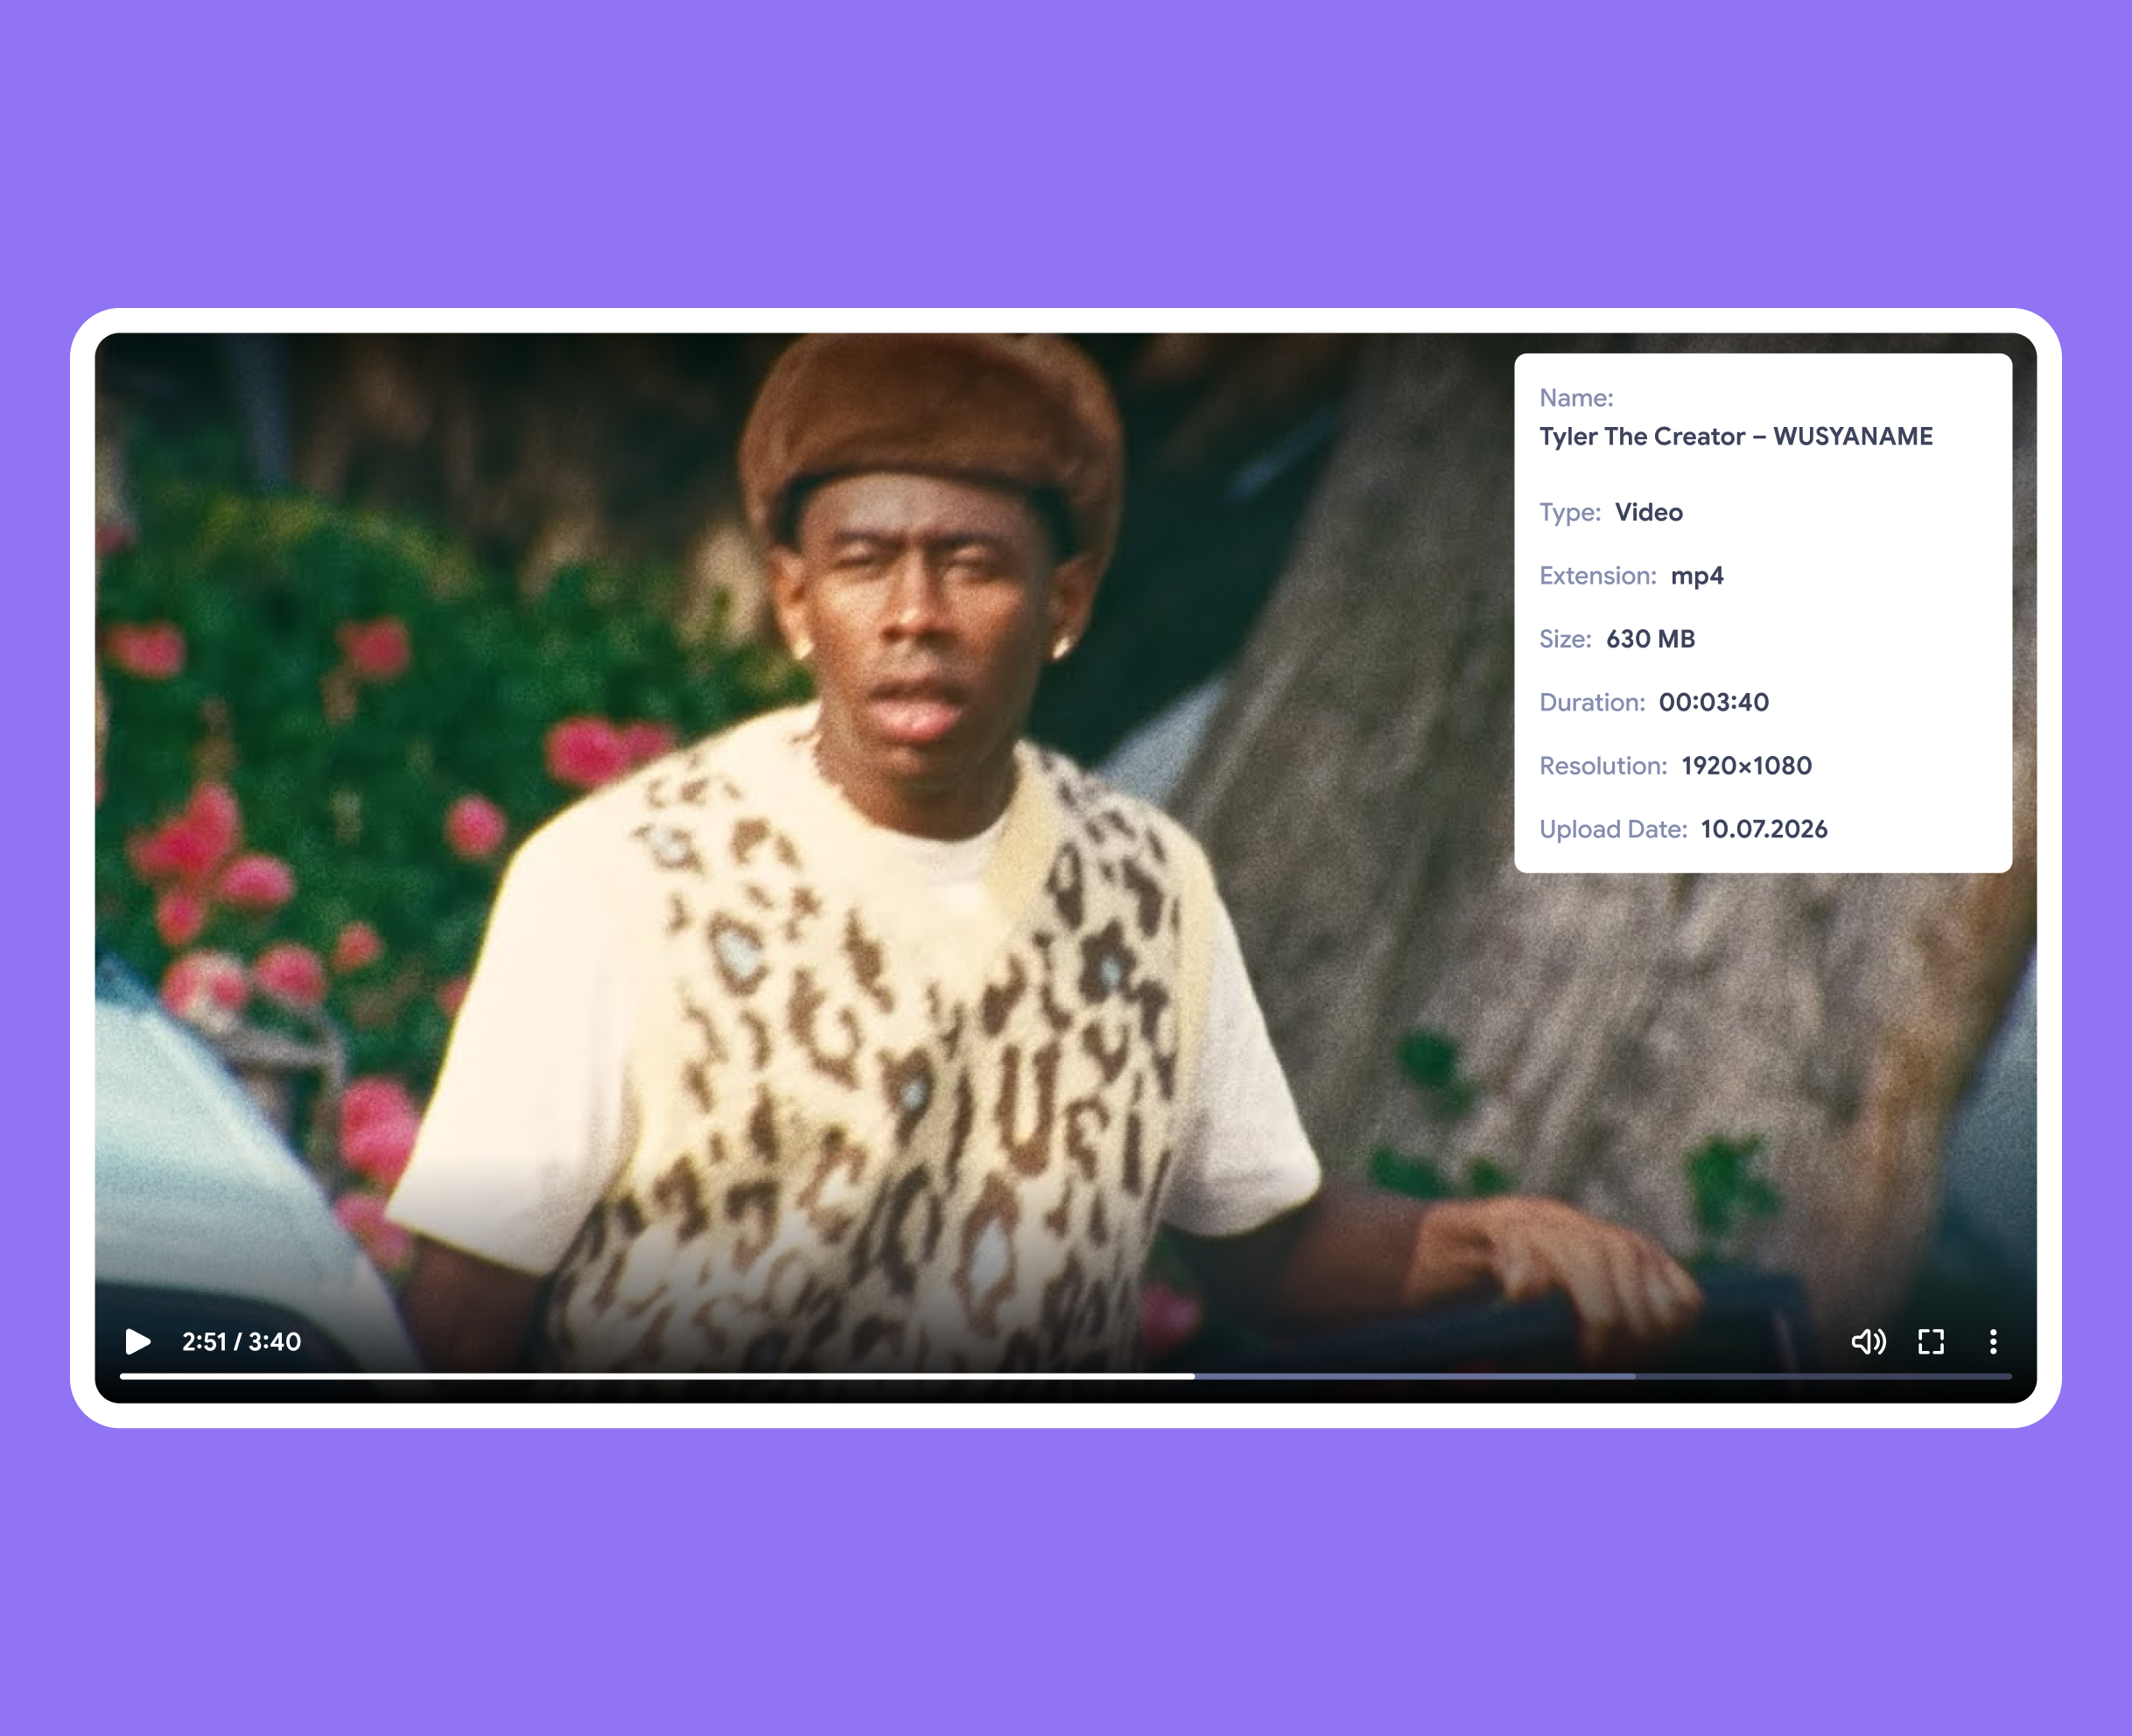Click the Duration: label

pos(1592,702)
